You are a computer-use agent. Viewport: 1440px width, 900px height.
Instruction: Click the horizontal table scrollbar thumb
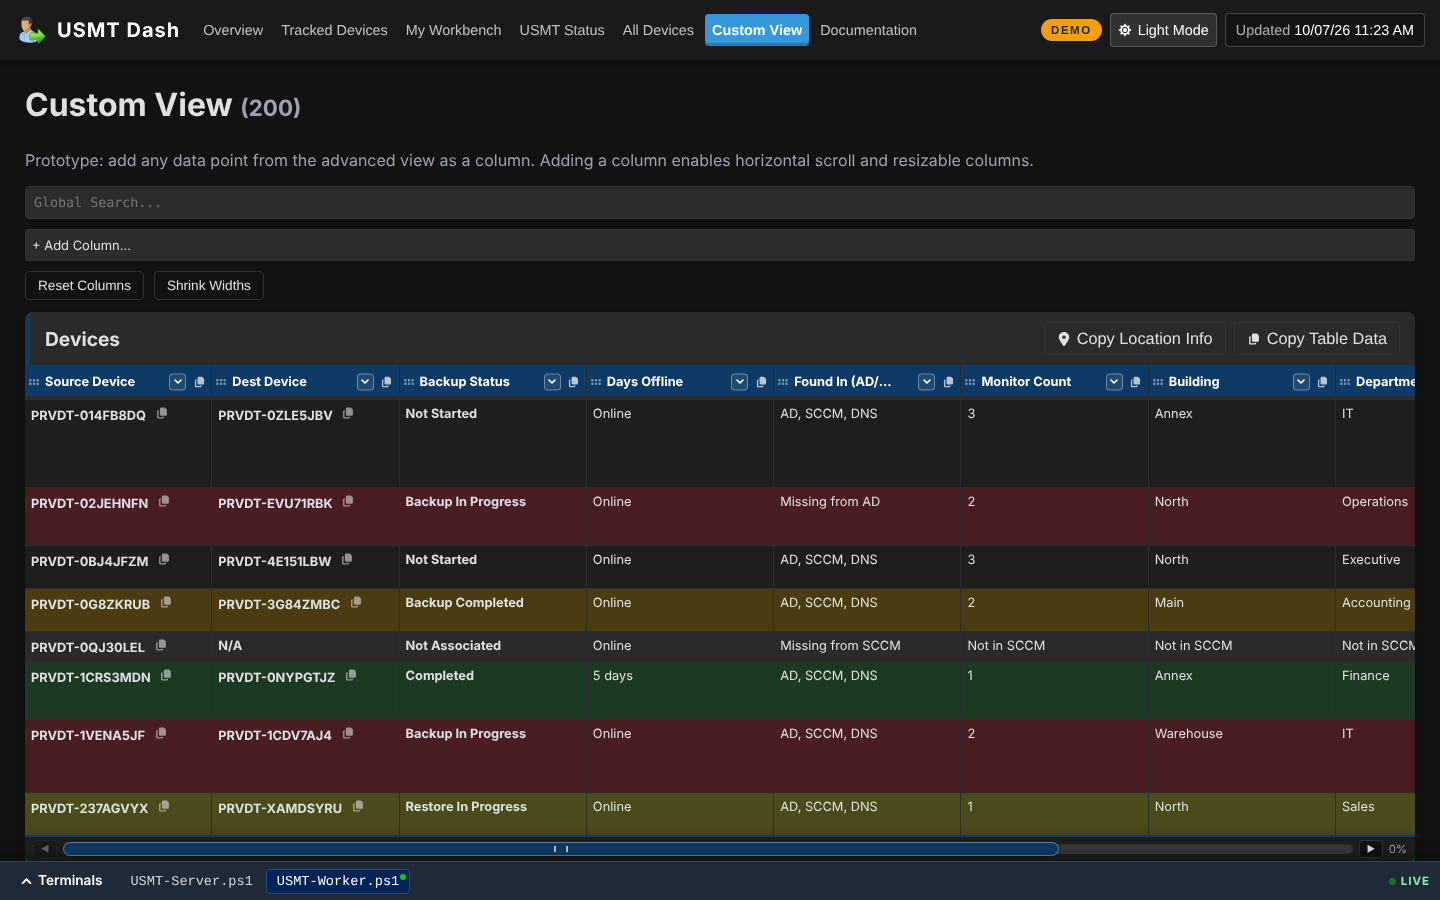click(x=561, y=849)
